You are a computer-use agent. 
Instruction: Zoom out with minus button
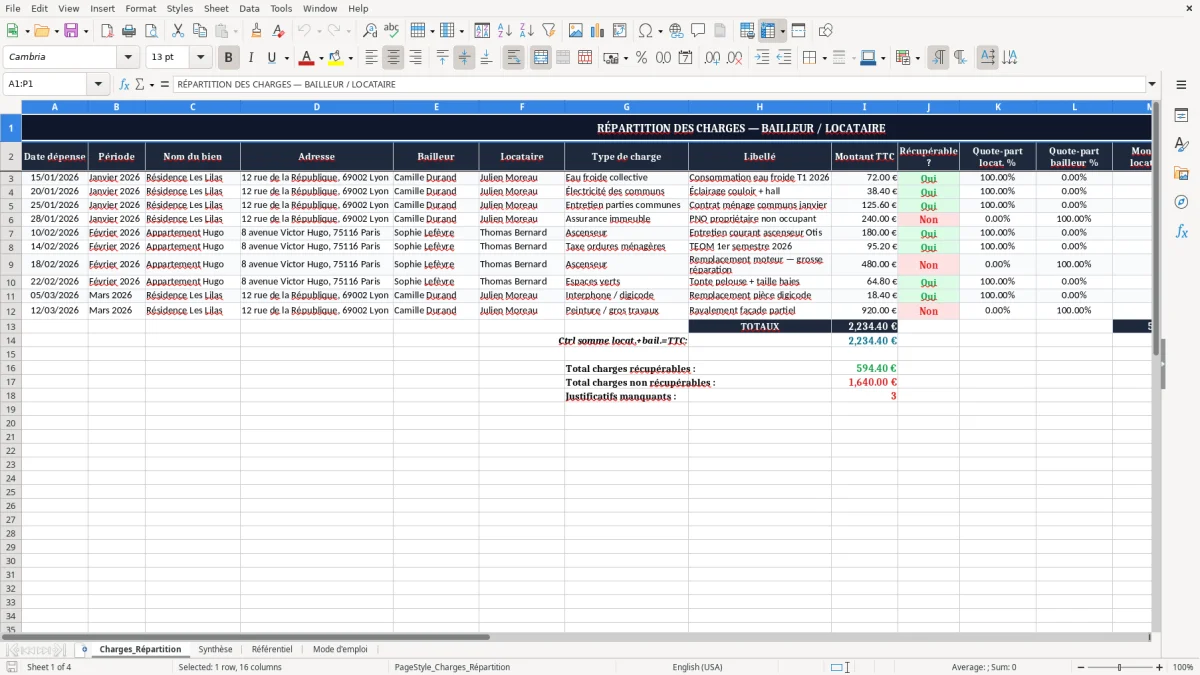coord(1080,667)
